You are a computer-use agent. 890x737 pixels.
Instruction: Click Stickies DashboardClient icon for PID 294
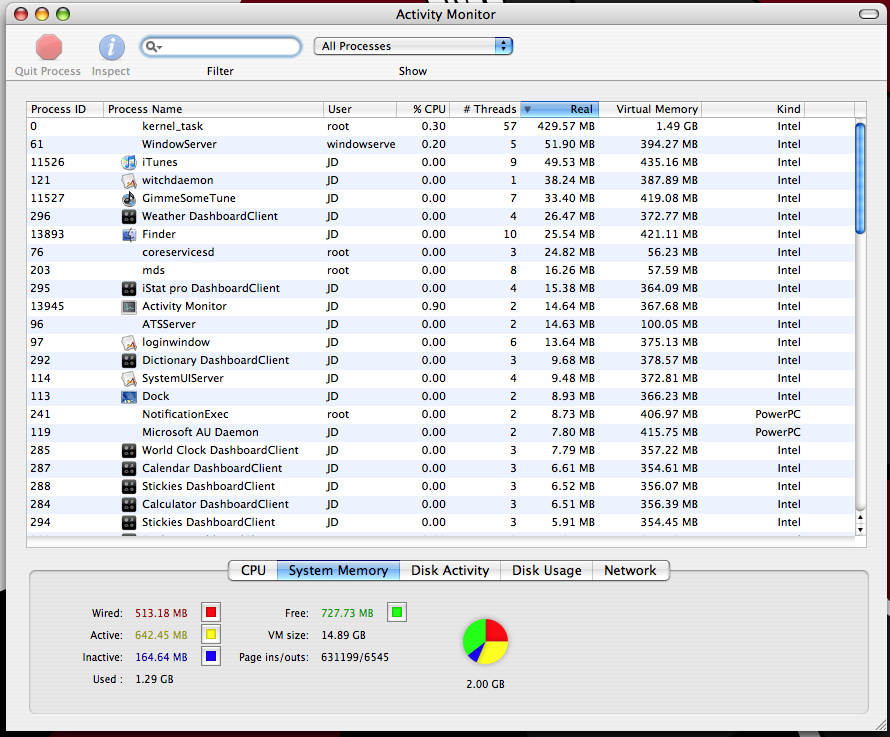point(129,522)
